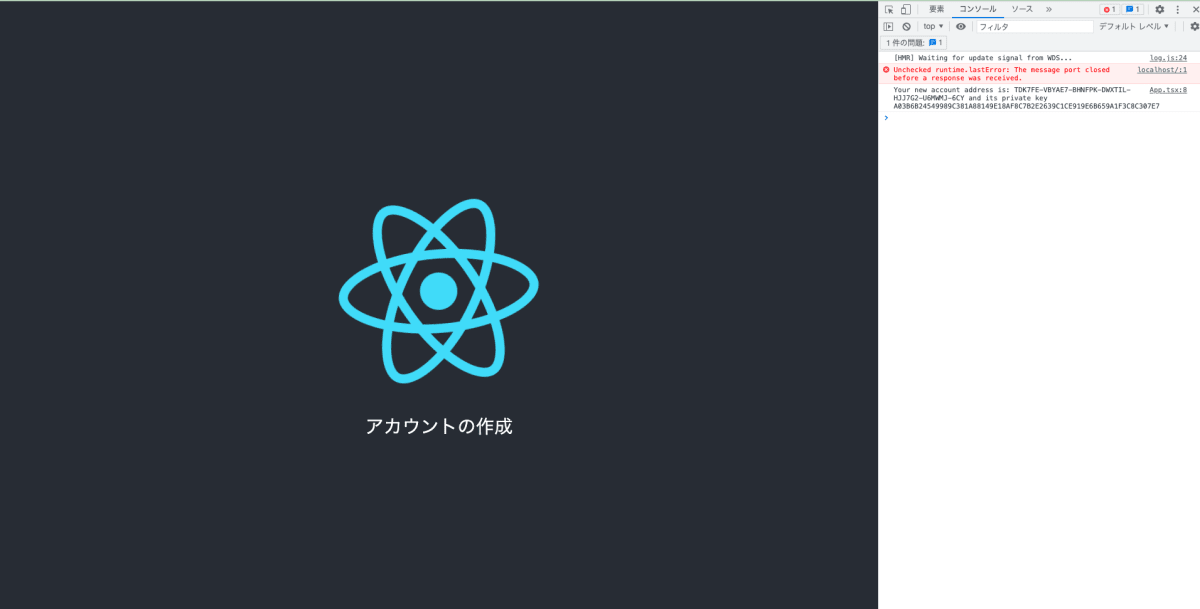Image resolution: width=1200 pixels, height=609 pixels.
Task: Click the '[HMR] Waiting for update signal' message
Action: point(983,58)
